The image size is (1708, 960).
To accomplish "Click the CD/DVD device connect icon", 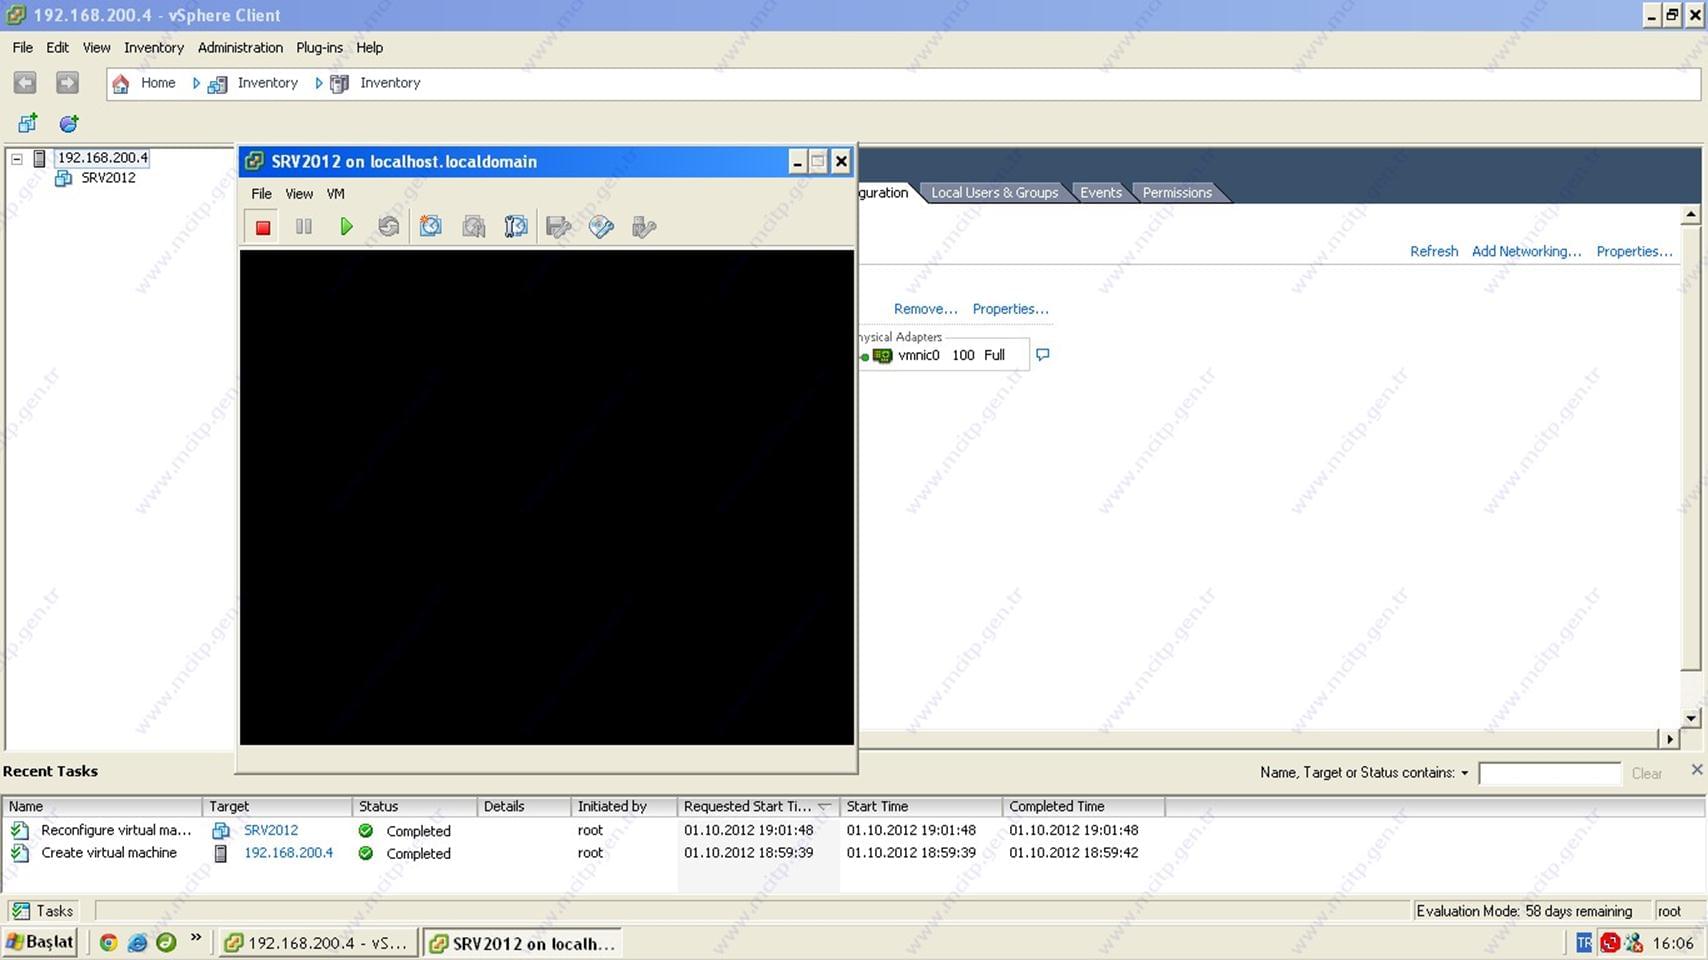I will click(x=601, y=227).
